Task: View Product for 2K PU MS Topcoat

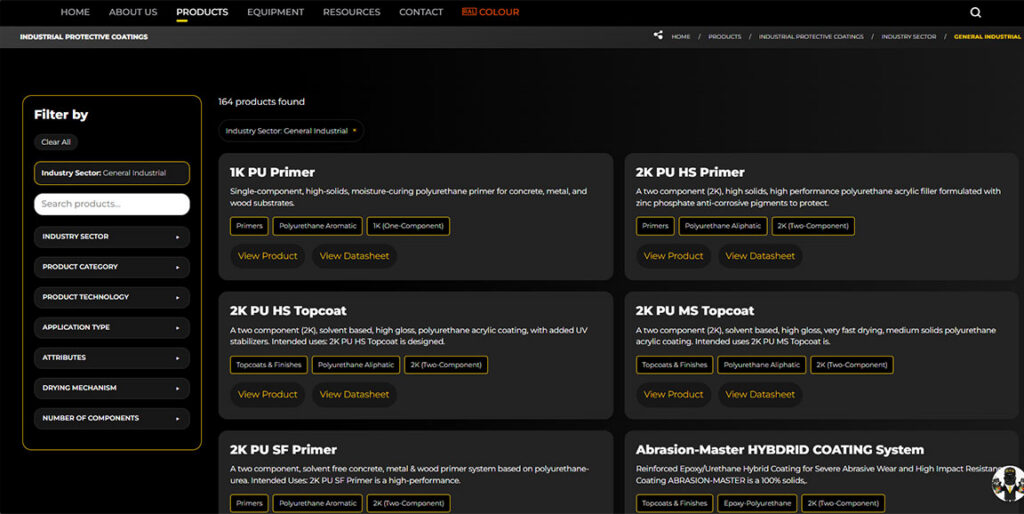Action: point(673,394)
